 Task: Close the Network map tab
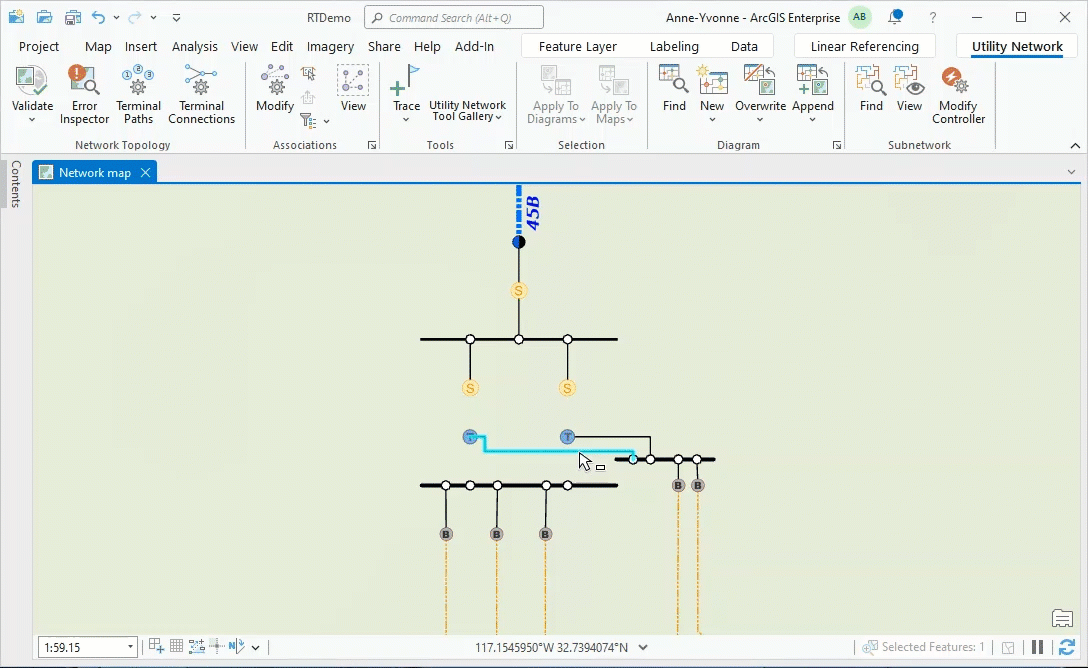click(x=146, y=173)
